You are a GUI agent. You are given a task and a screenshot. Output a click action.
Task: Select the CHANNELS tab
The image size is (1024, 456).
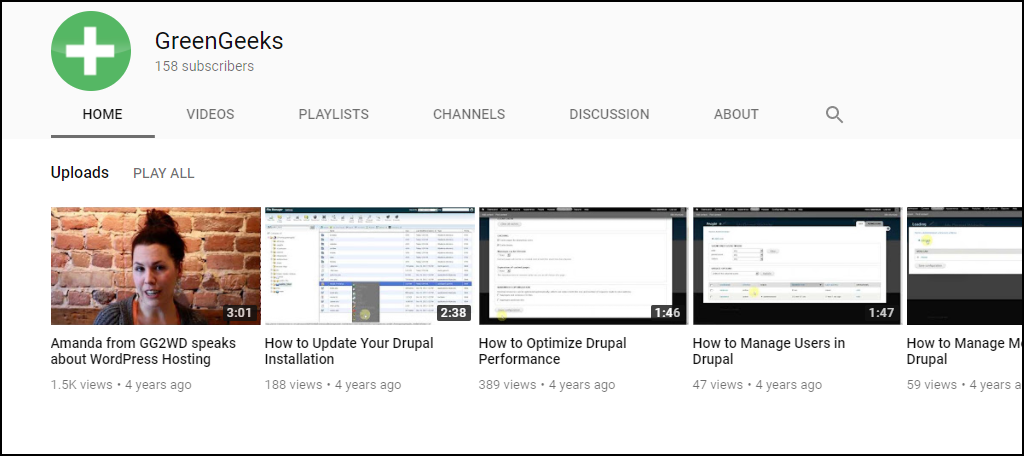coord(469,114)
